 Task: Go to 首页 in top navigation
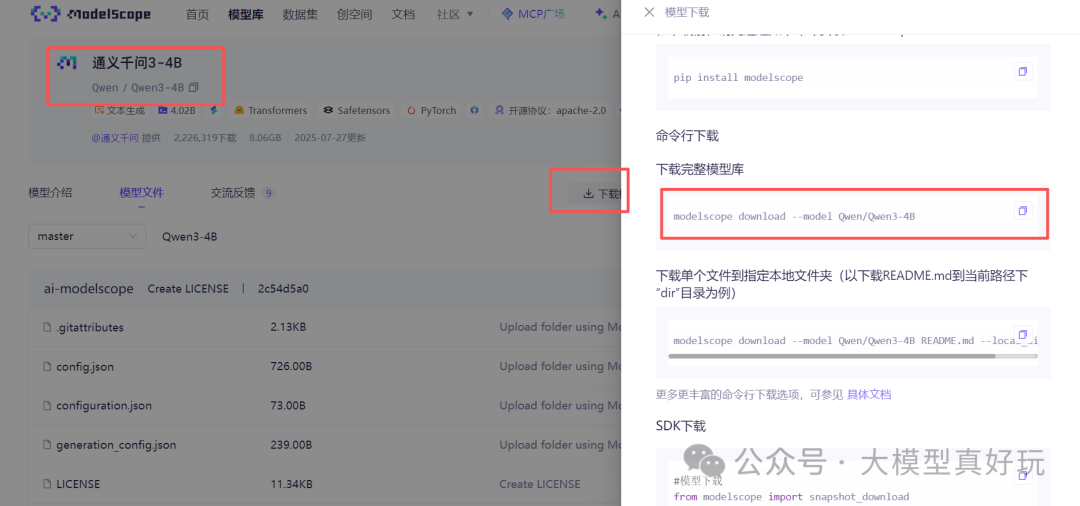click(197, 14)
